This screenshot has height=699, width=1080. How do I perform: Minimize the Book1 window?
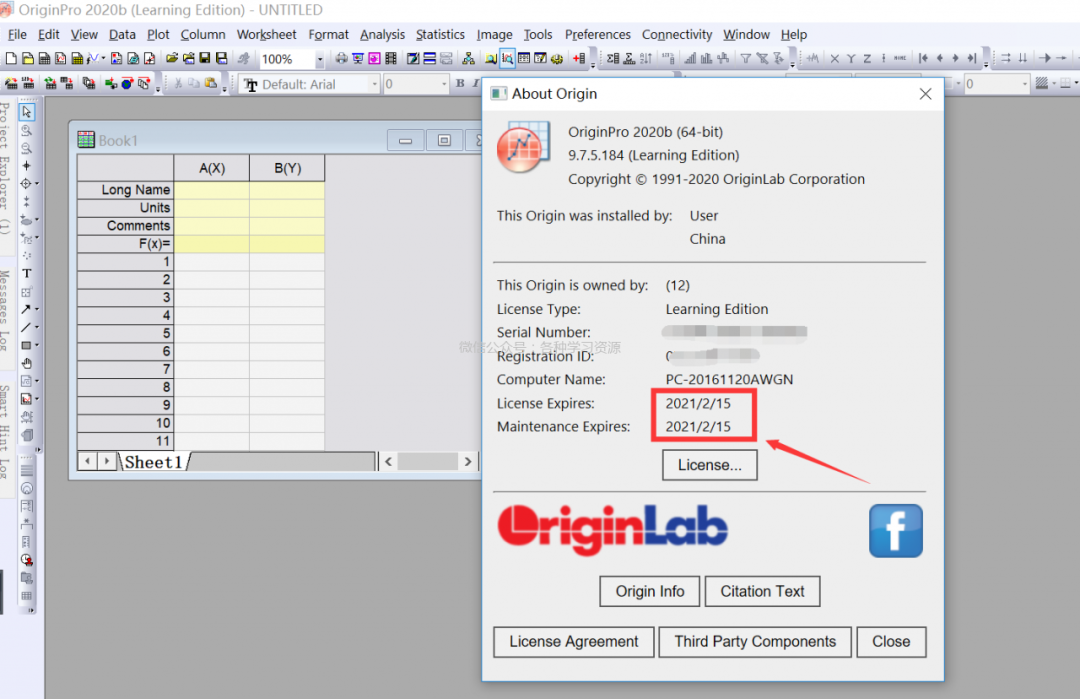coord(405,140)
